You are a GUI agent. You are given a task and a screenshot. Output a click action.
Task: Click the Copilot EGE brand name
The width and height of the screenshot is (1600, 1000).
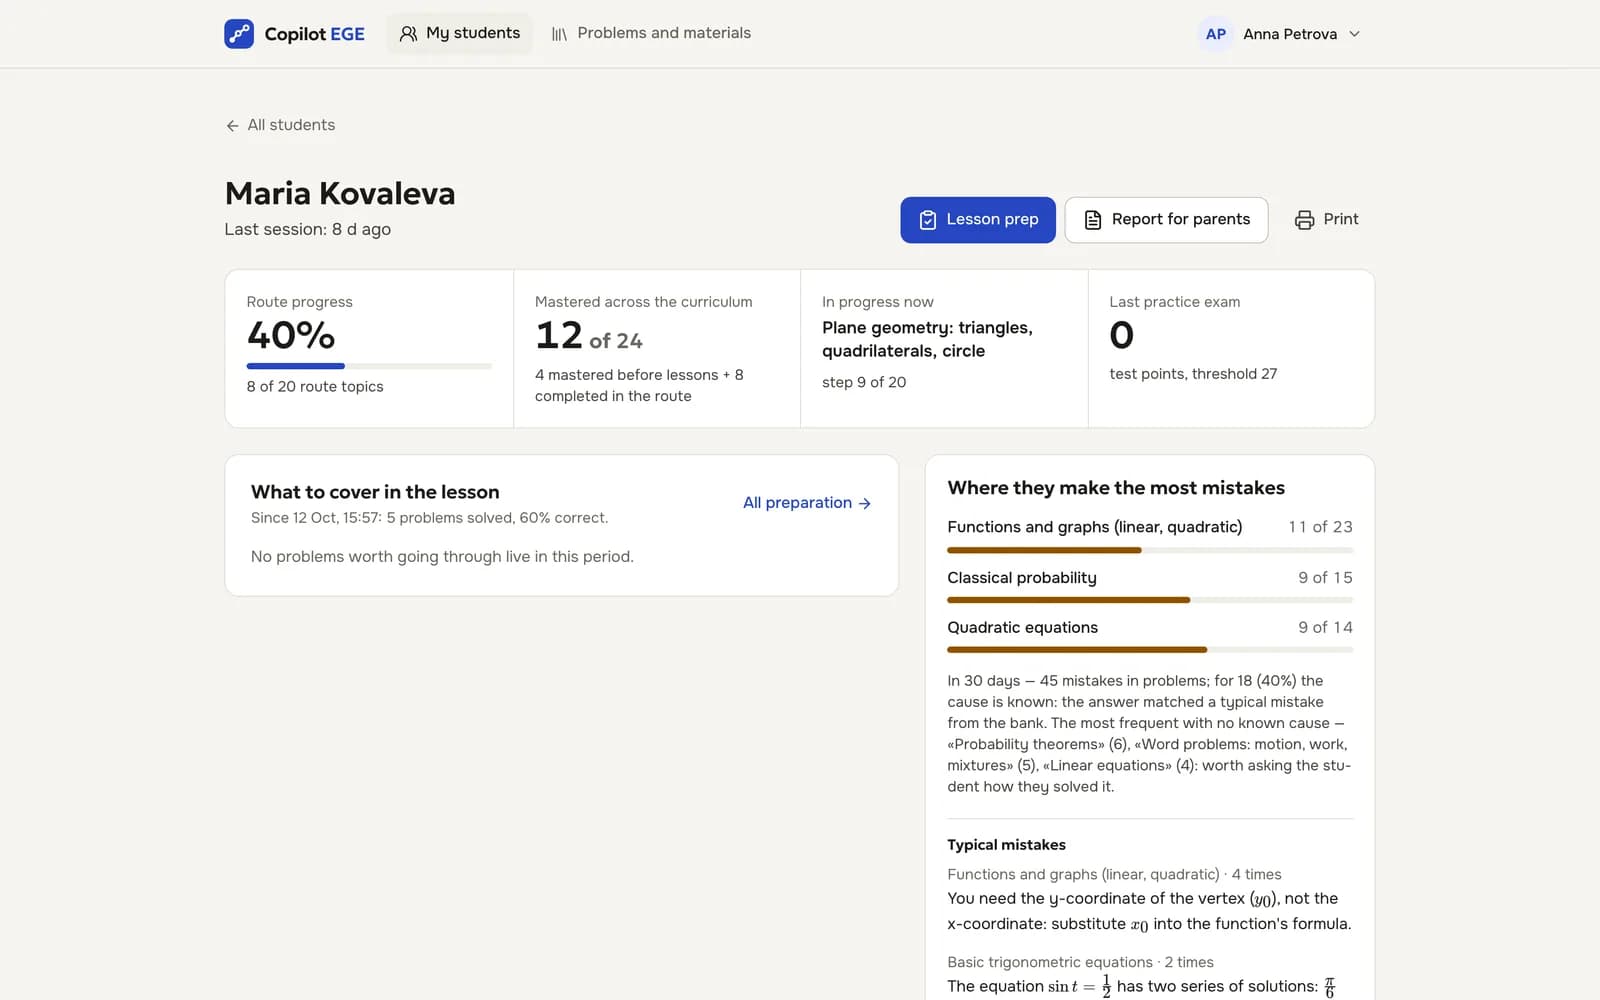tap(314, 34)
